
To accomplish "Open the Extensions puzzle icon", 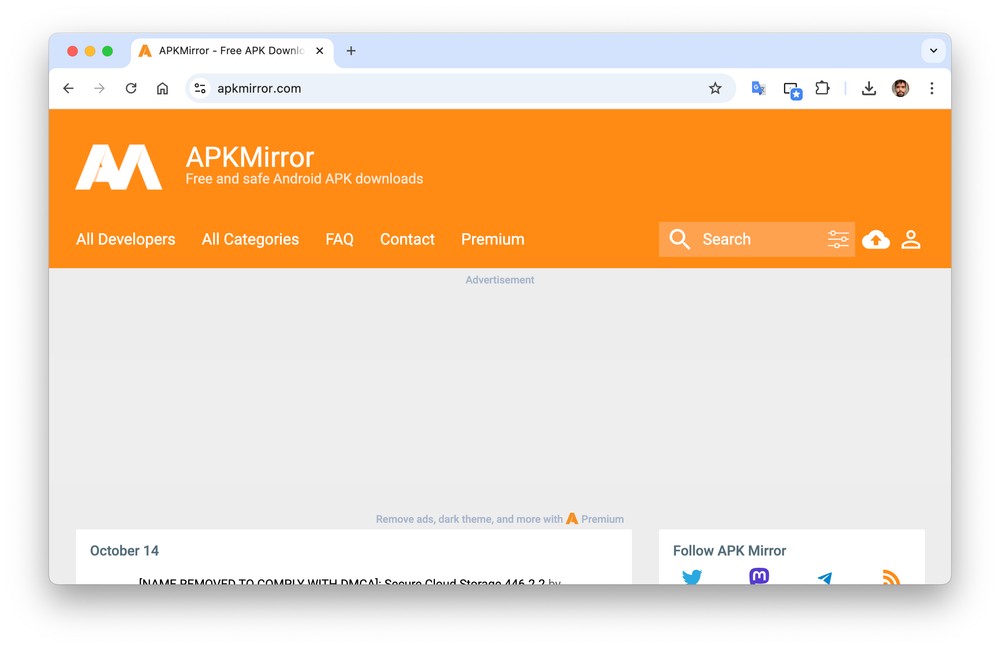I will point(823,88).
